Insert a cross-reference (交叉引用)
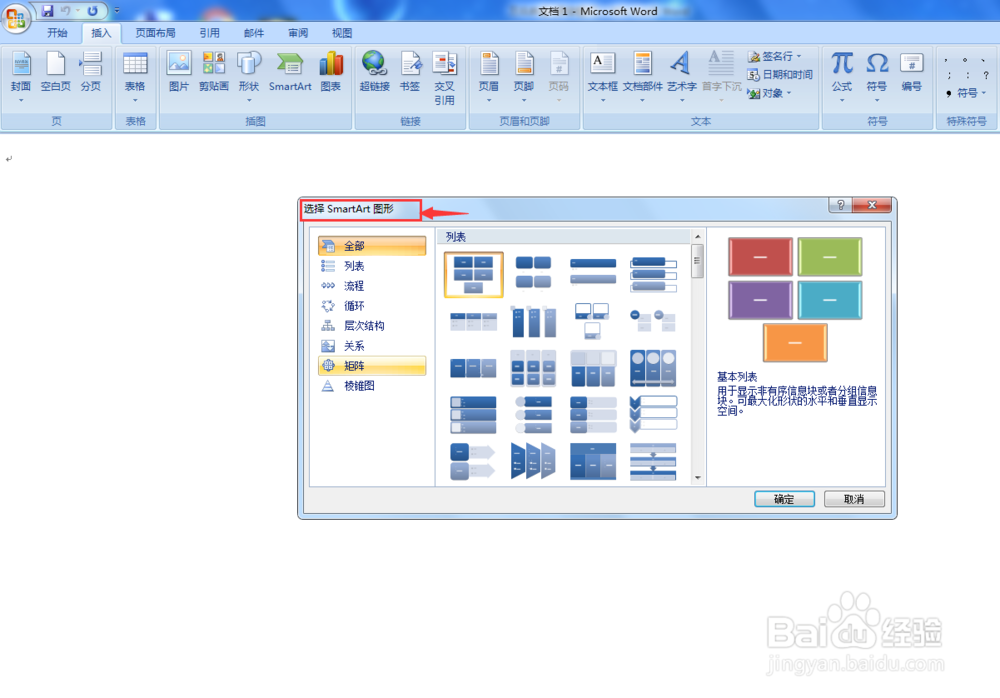The height and width of the screenshot is (698, 1000). 445,78
